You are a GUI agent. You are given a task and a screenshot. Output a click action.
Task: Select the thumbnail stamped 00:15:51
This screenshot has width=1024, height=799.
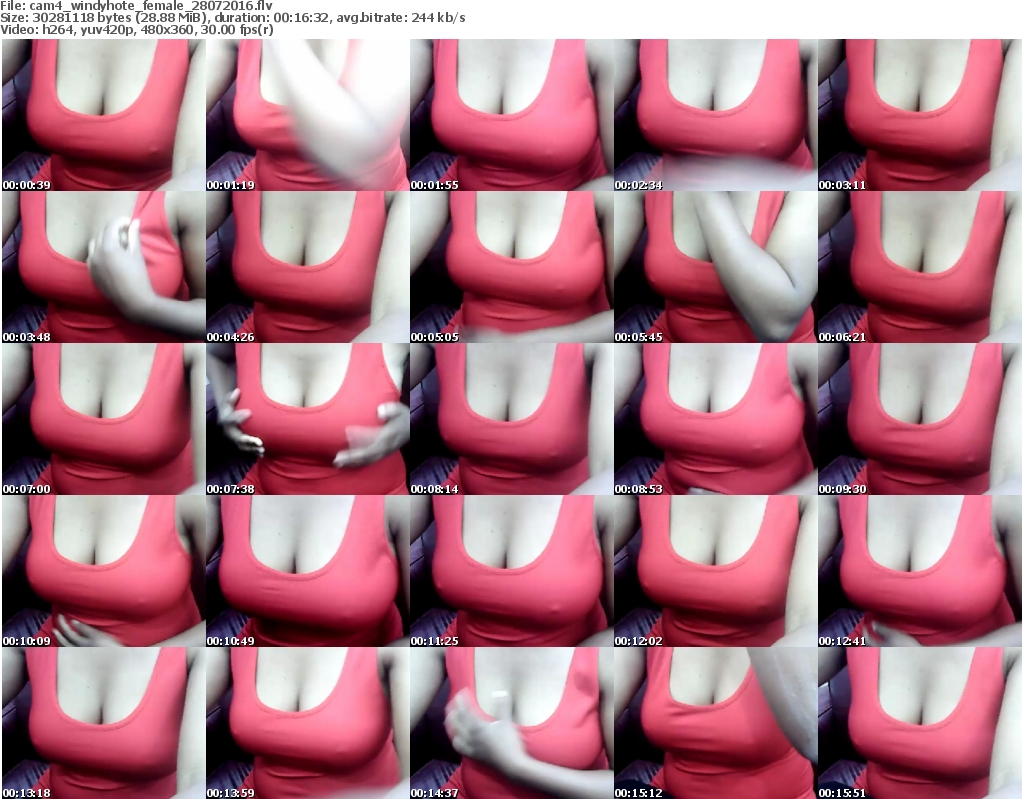[x=920, y=723]
